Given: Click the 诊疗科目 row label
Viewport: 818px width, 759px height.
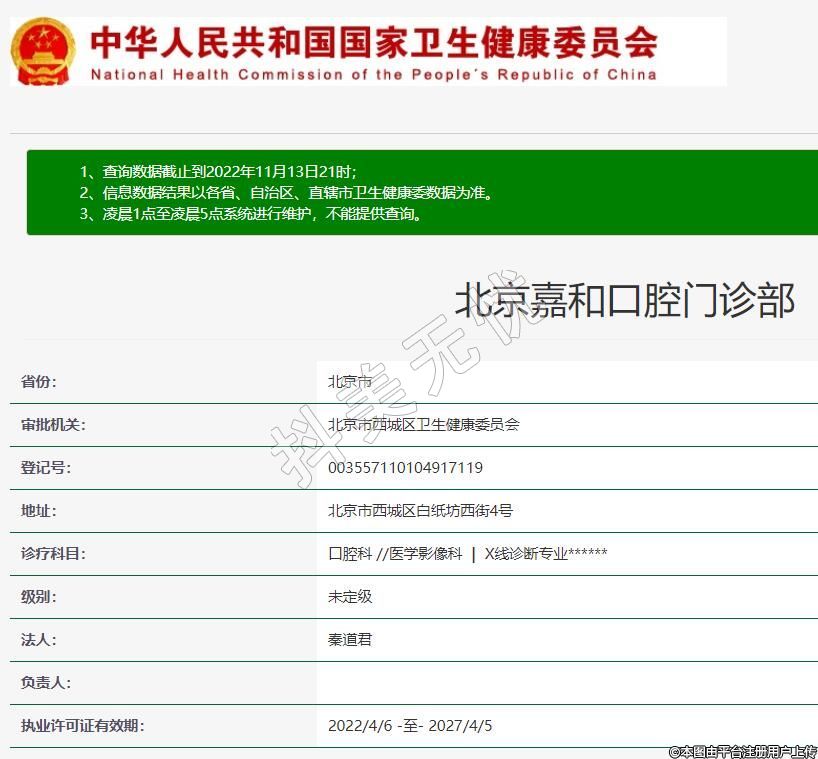Looking at the screenshot, I should coord(53,554).
